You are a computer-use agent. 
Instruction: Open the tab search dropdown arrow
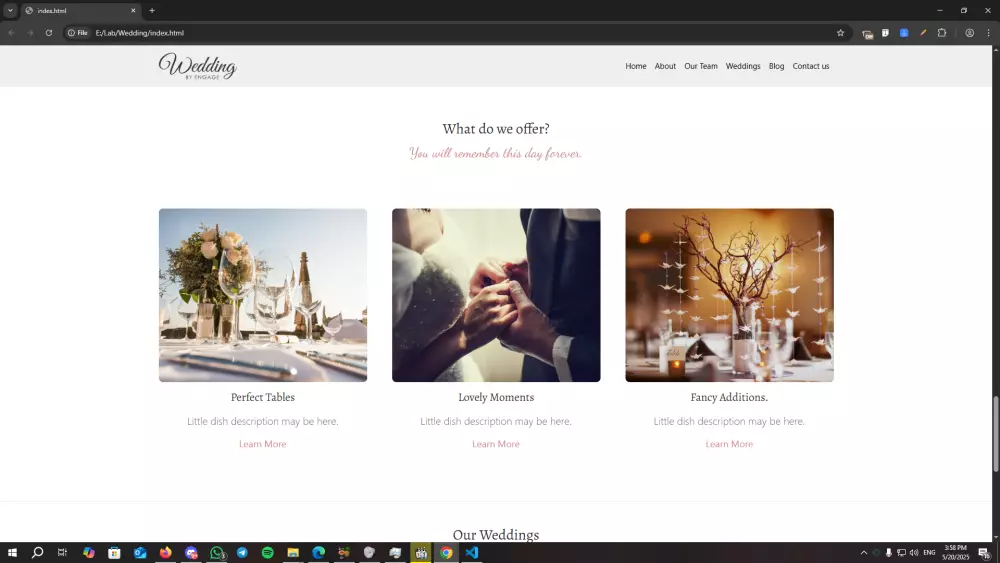click(x=10, y=11)
